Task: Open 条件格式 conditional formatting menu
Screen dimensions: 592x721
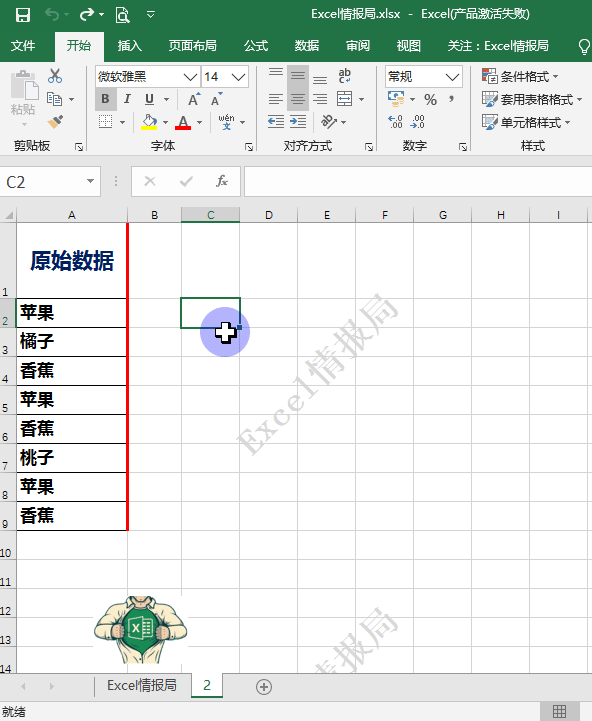Action: click(520, 76)
